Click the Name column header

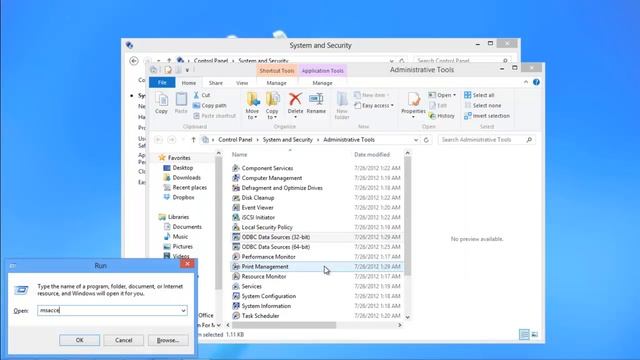click(240, 155)
